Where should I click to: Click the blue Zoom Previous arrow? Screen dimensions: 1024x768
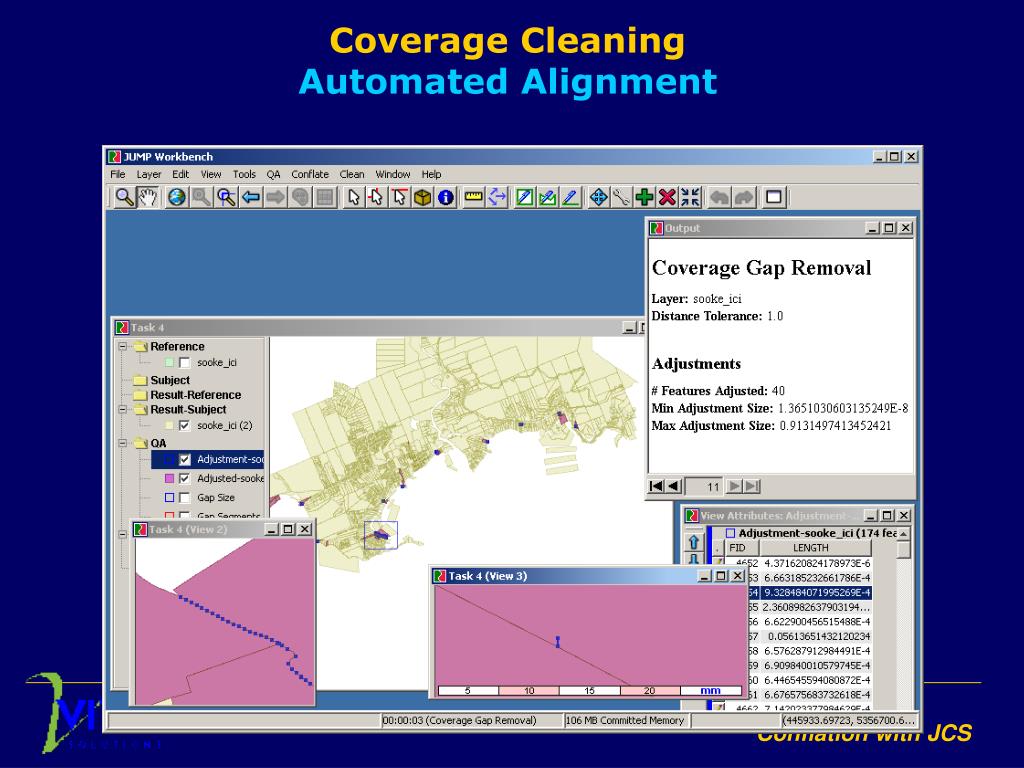point(251,197)
